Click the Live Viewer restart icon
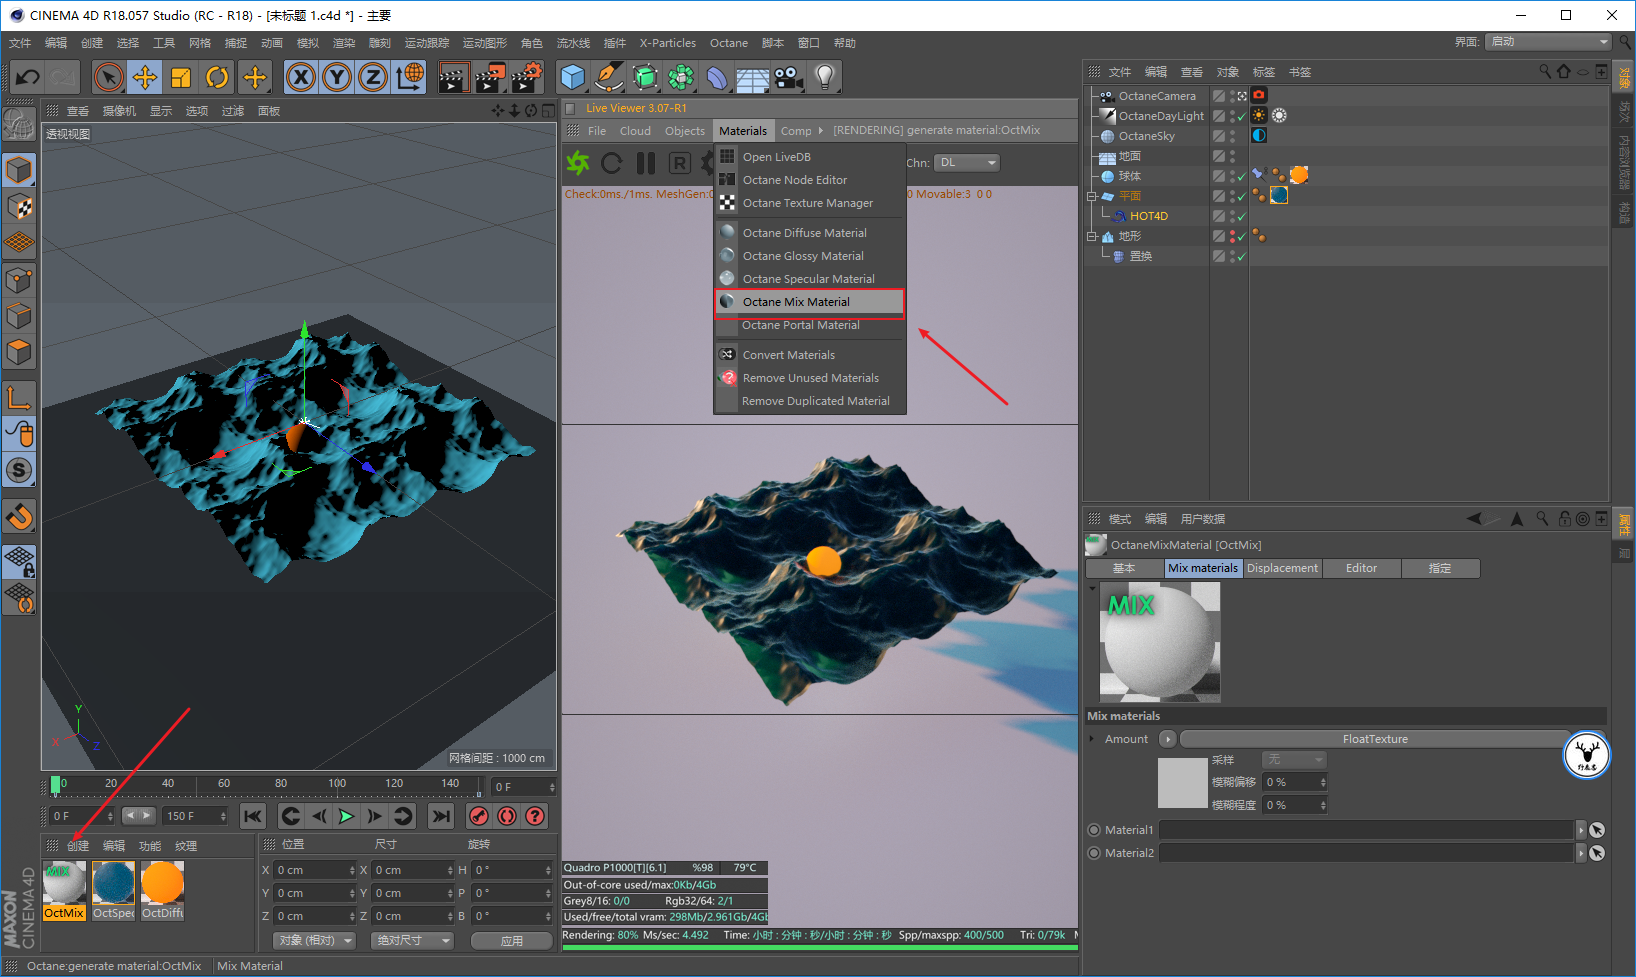Screen dimensions: 1636x977 tap(612, 163)
